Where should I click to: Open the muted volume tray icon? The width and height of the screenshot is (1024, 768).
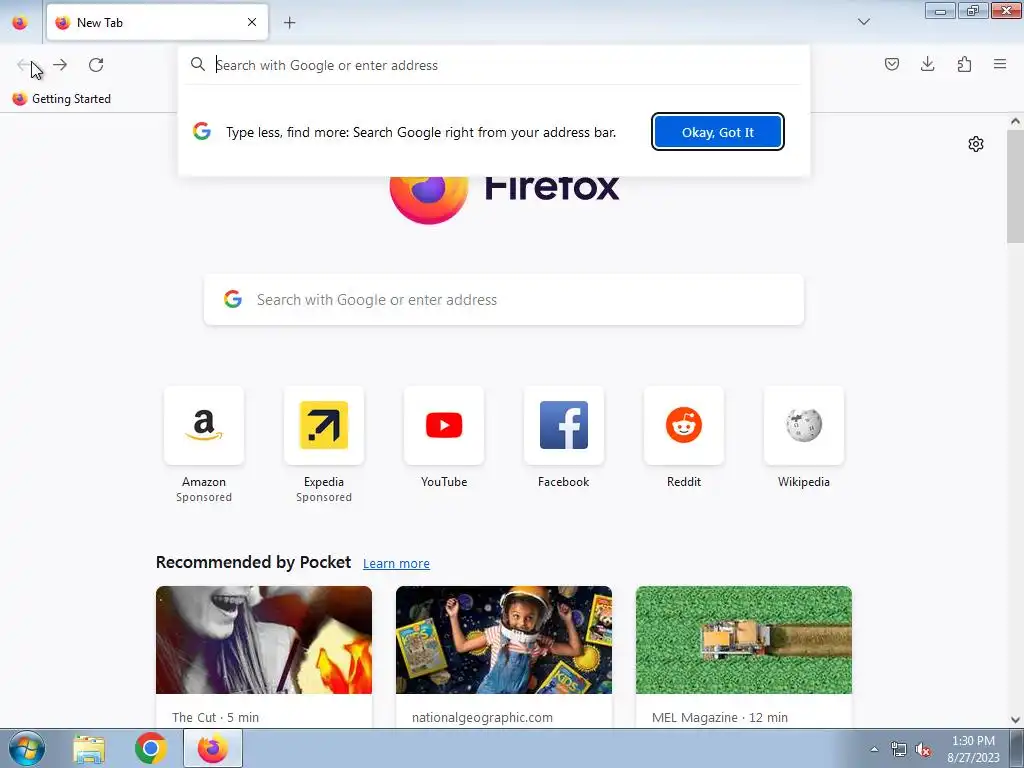pyautogui.click(x=923, y=749)
